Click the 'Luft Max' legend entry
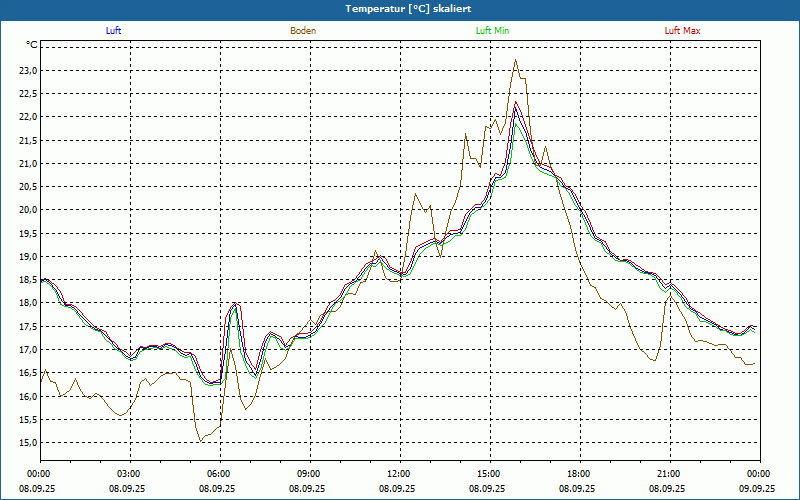Viewport: 800px width, 500px height. [683, 31]
